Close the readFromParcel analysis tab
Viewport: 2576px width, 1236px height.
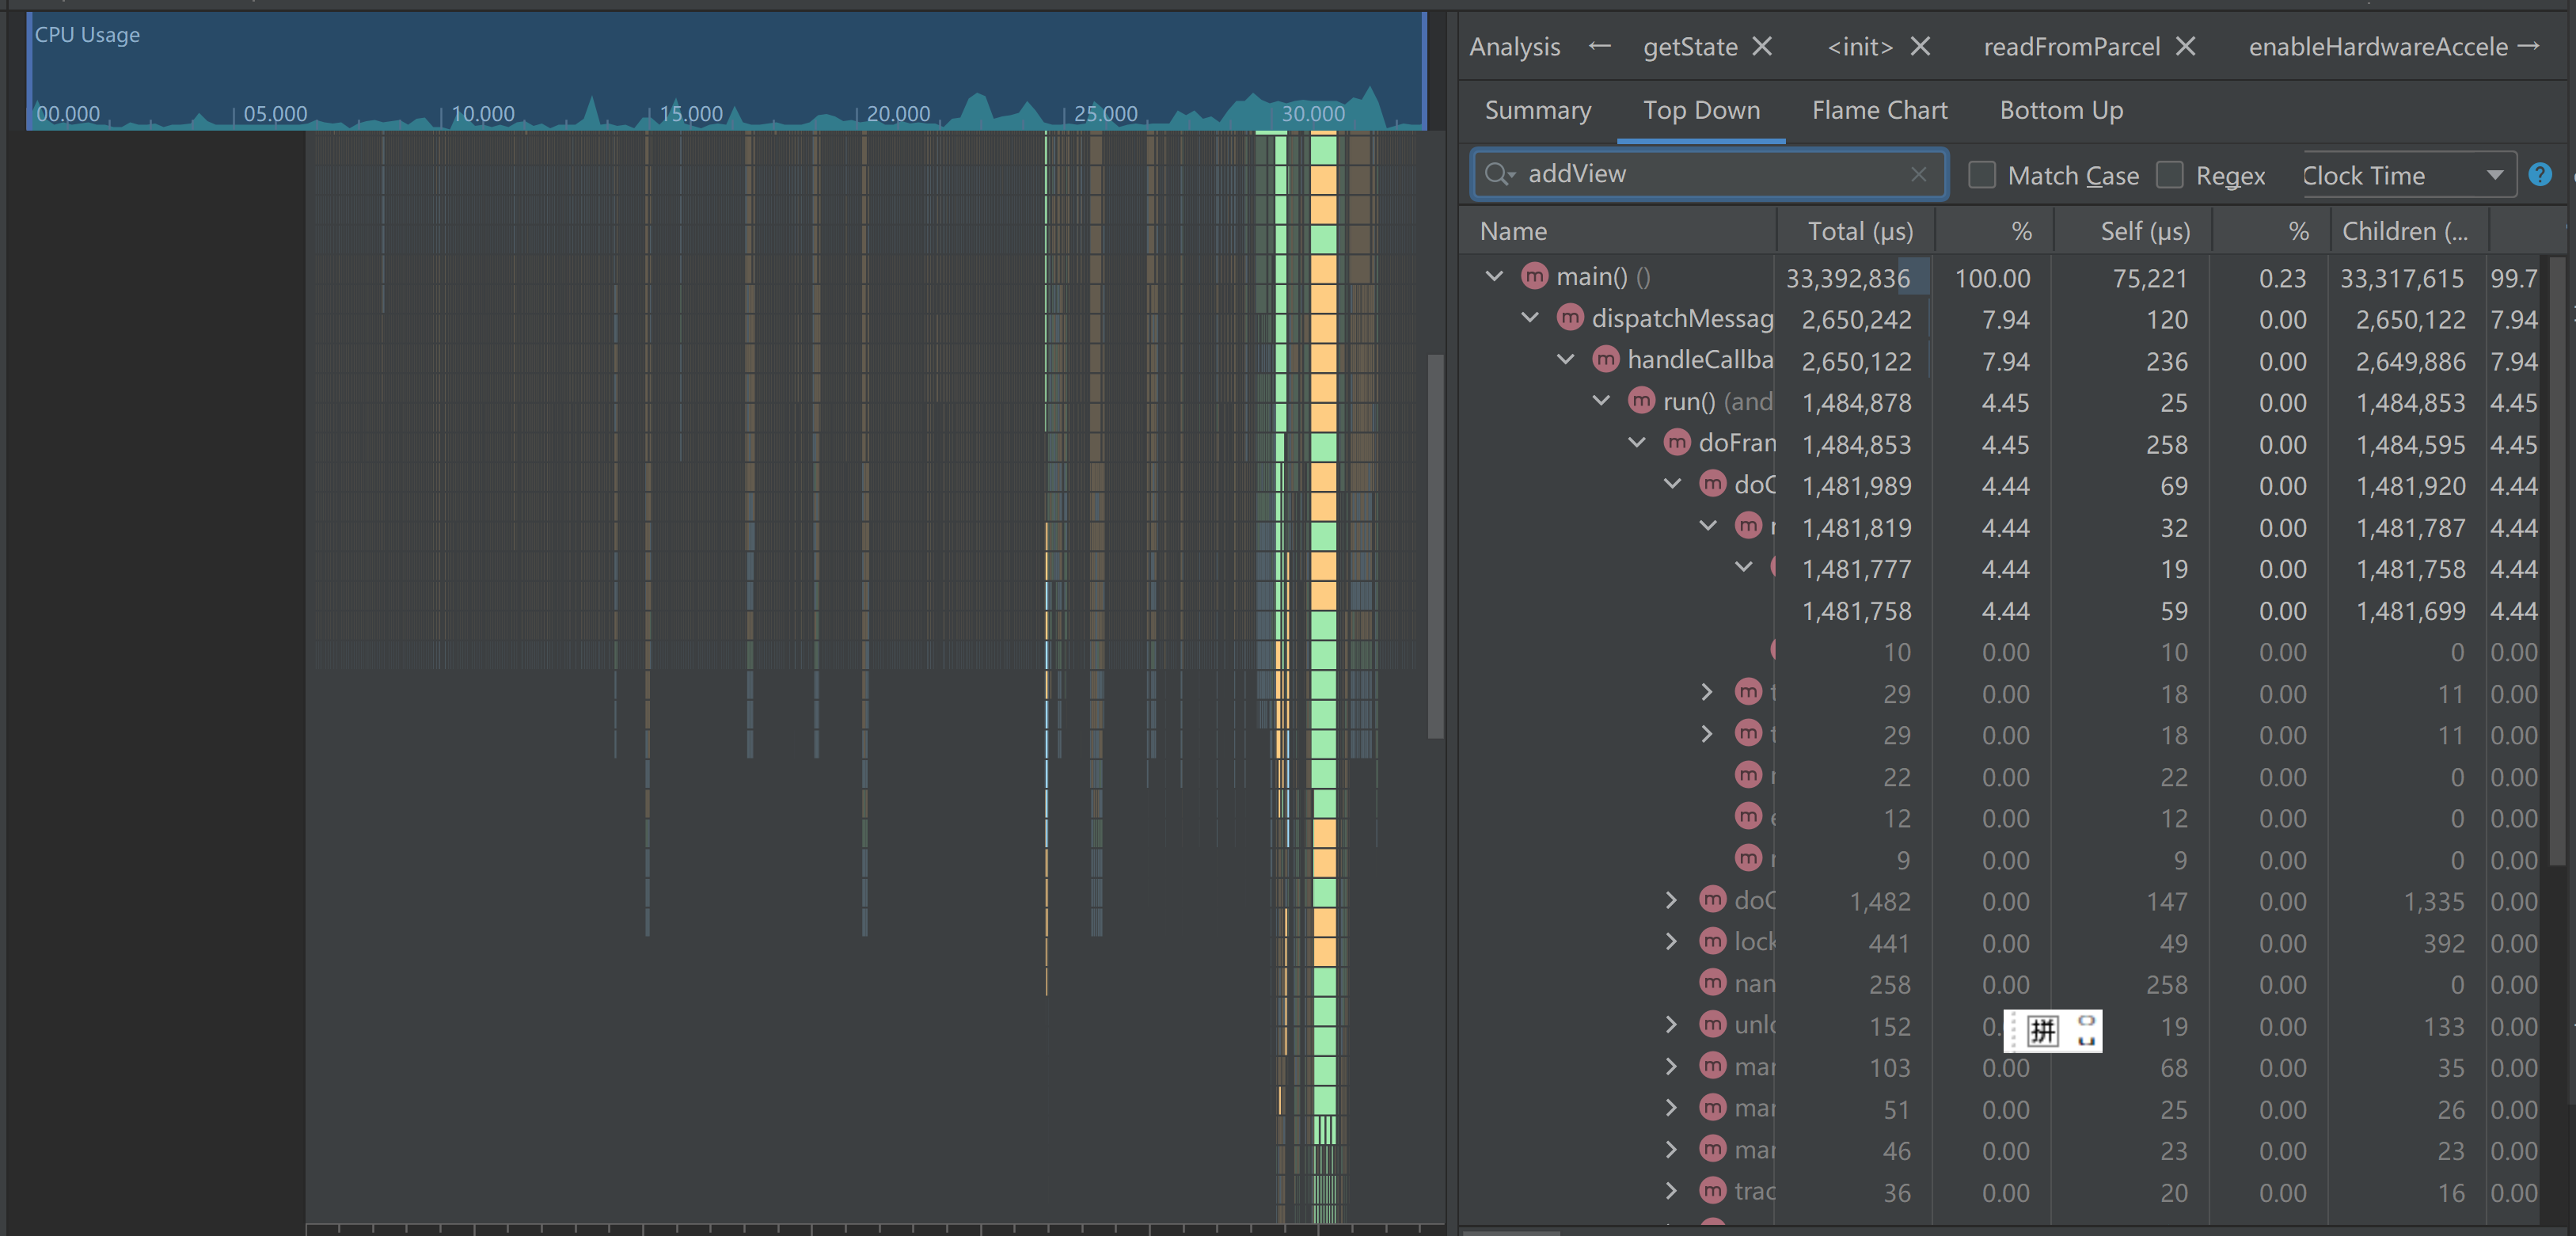2186,47
